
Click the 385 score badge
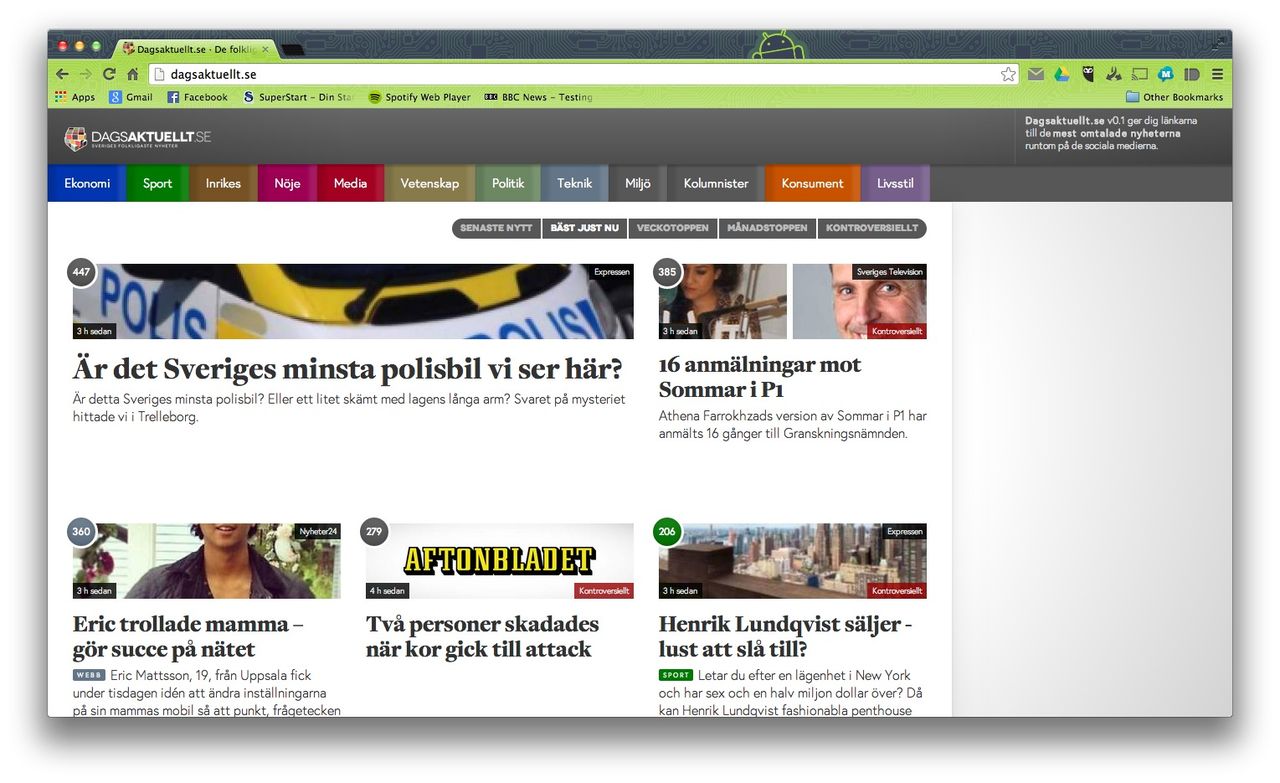point(667,272)
